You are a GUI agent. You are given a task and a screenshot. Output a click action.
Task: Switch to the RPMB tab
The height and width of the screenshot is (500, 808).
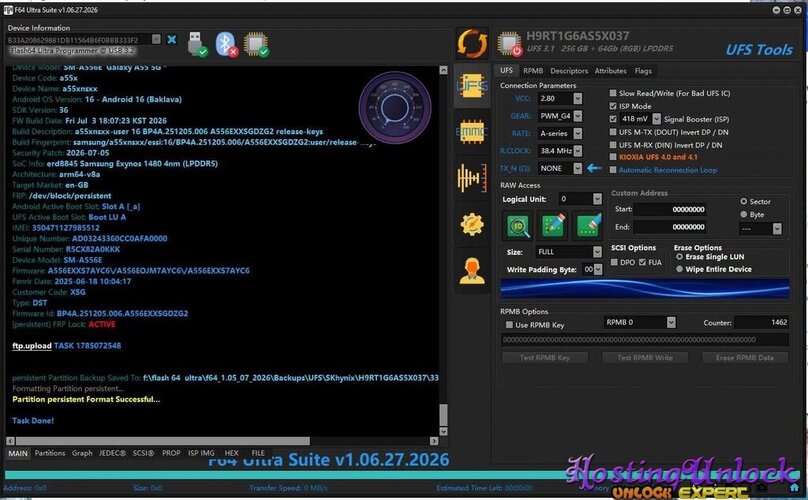[x=533, y=71]
